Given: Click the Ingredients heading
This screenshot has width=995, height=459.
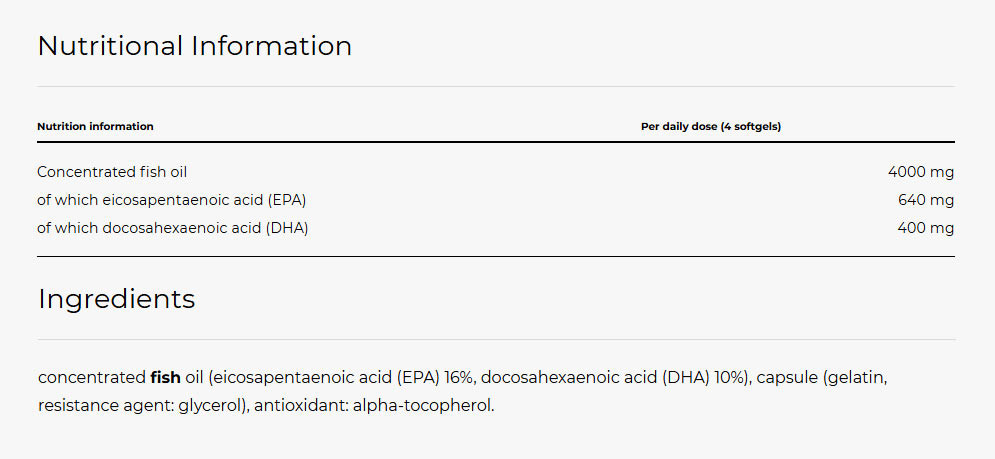Looking at the screenshot, I should [x=117, y=299].
